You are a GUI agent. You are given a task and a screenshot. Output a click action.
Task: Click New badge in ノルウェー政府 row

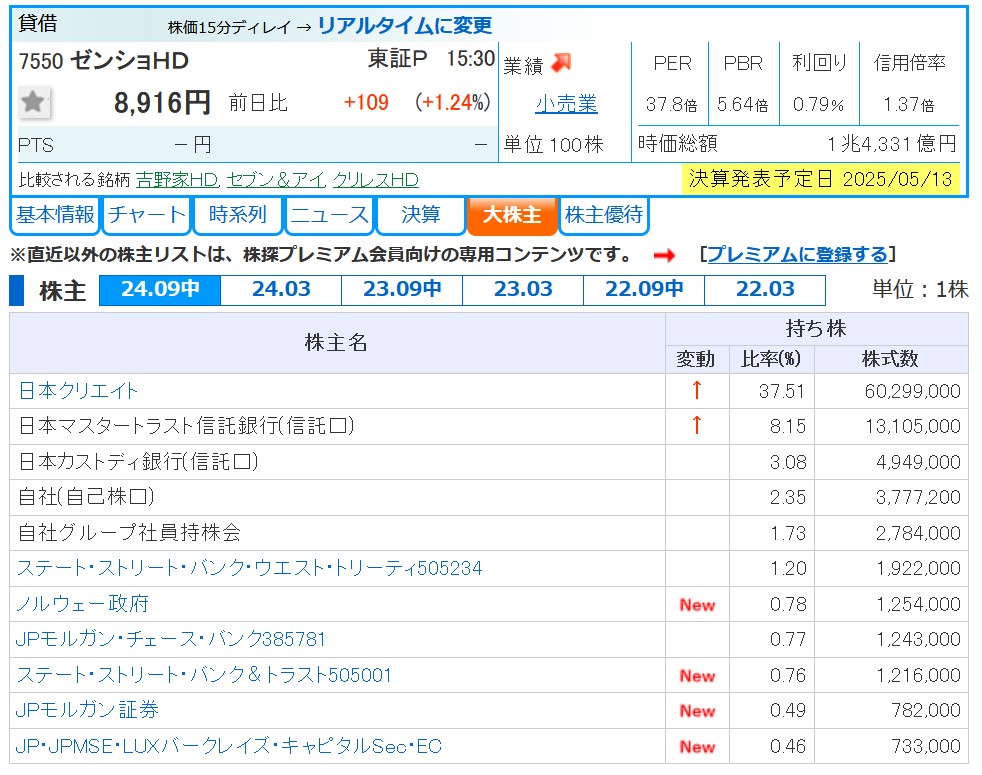click(x=697, y=605)
